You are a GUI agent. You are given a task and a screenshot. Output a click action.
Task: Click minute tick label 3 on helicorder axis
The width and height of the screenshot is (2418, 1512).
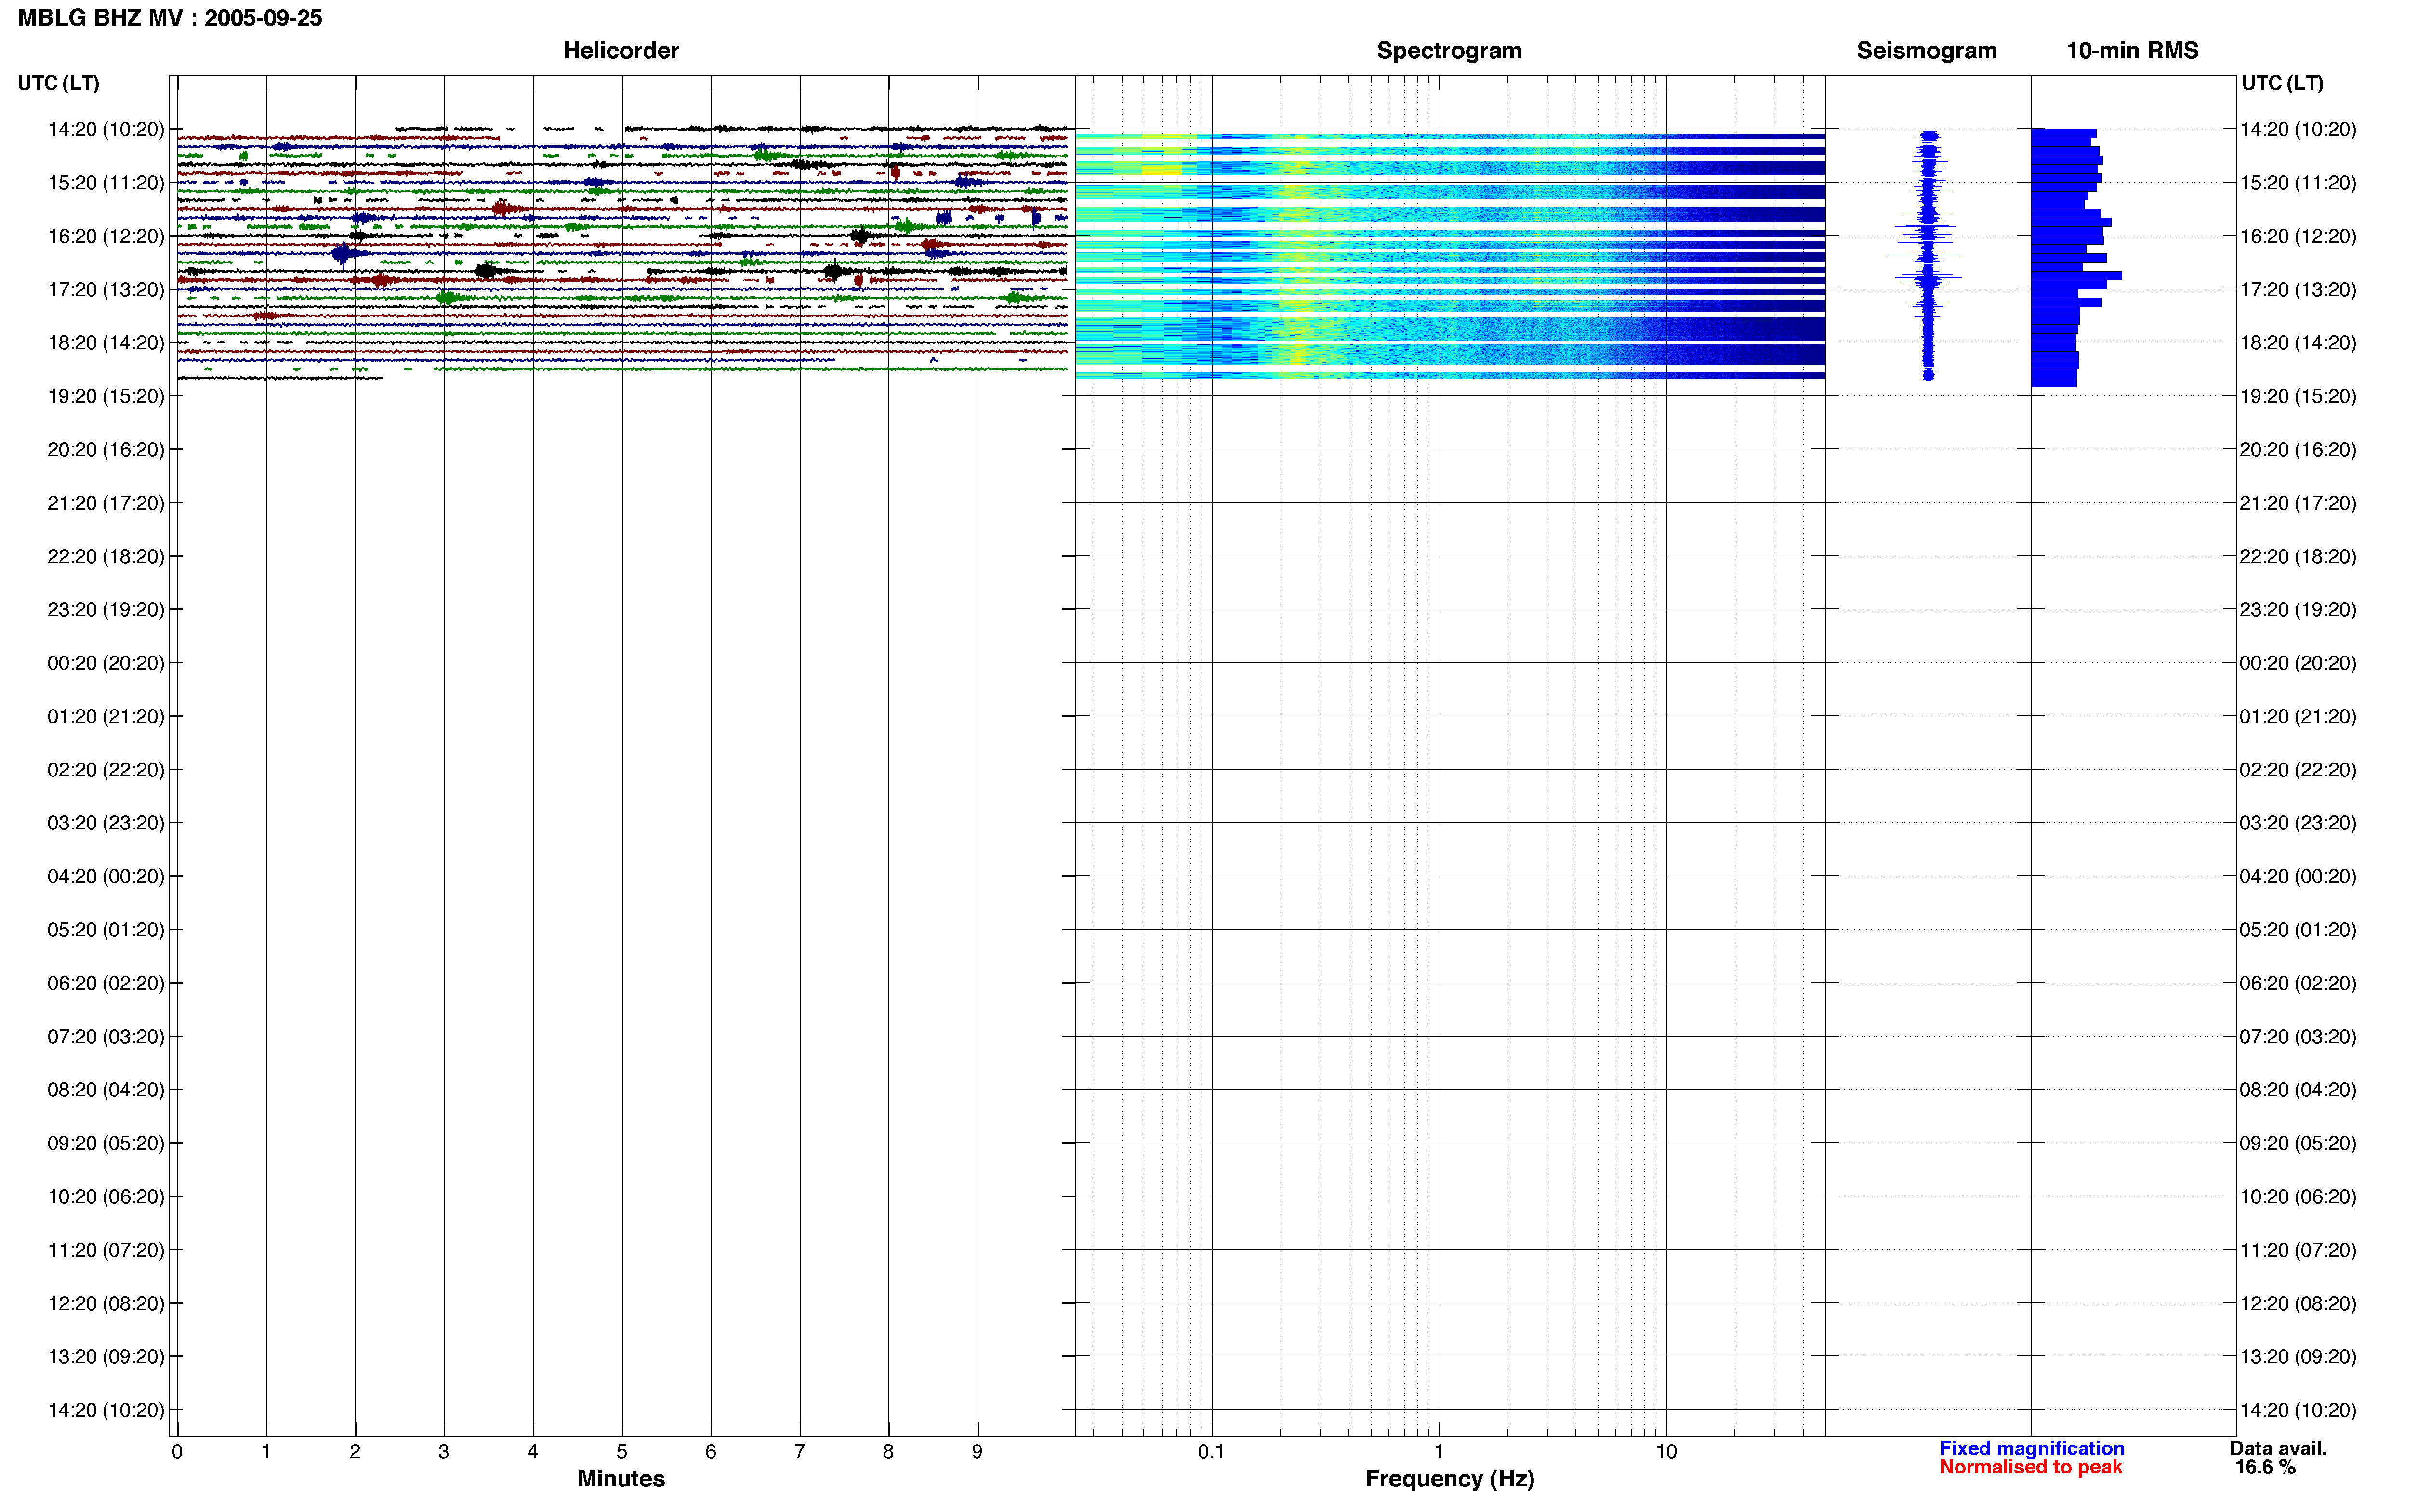pos(444,1452)
